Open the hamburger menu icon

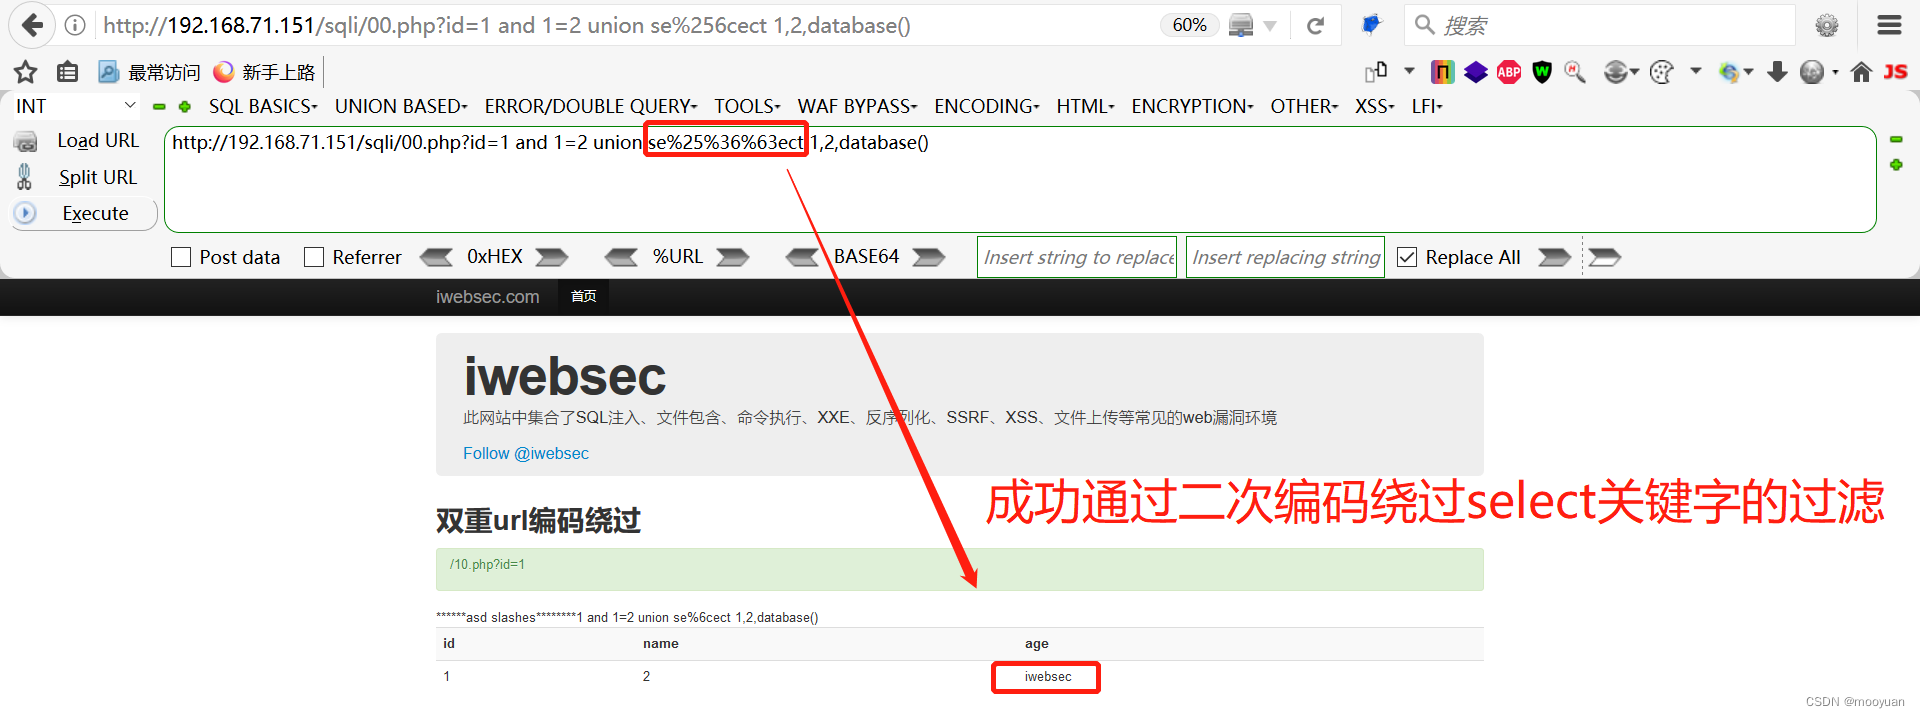1889,25
